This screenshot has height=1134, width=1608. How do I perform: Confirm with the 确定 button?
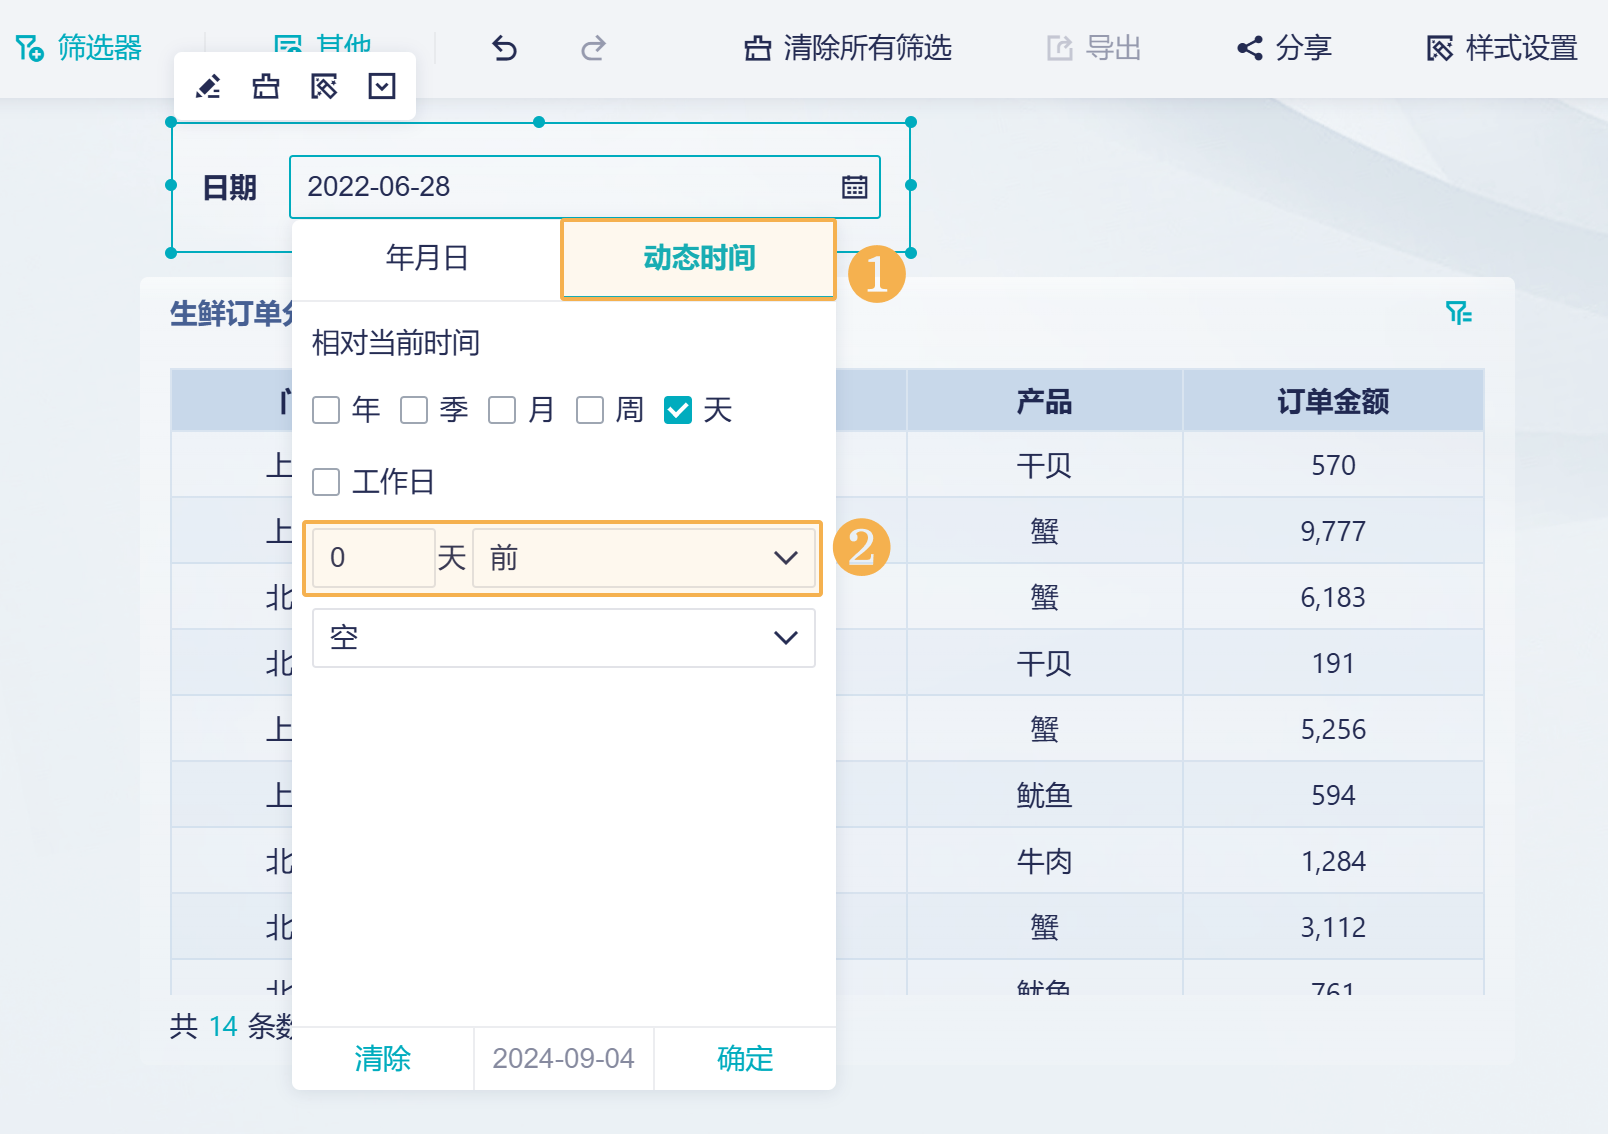click(x=745, y=1058)
